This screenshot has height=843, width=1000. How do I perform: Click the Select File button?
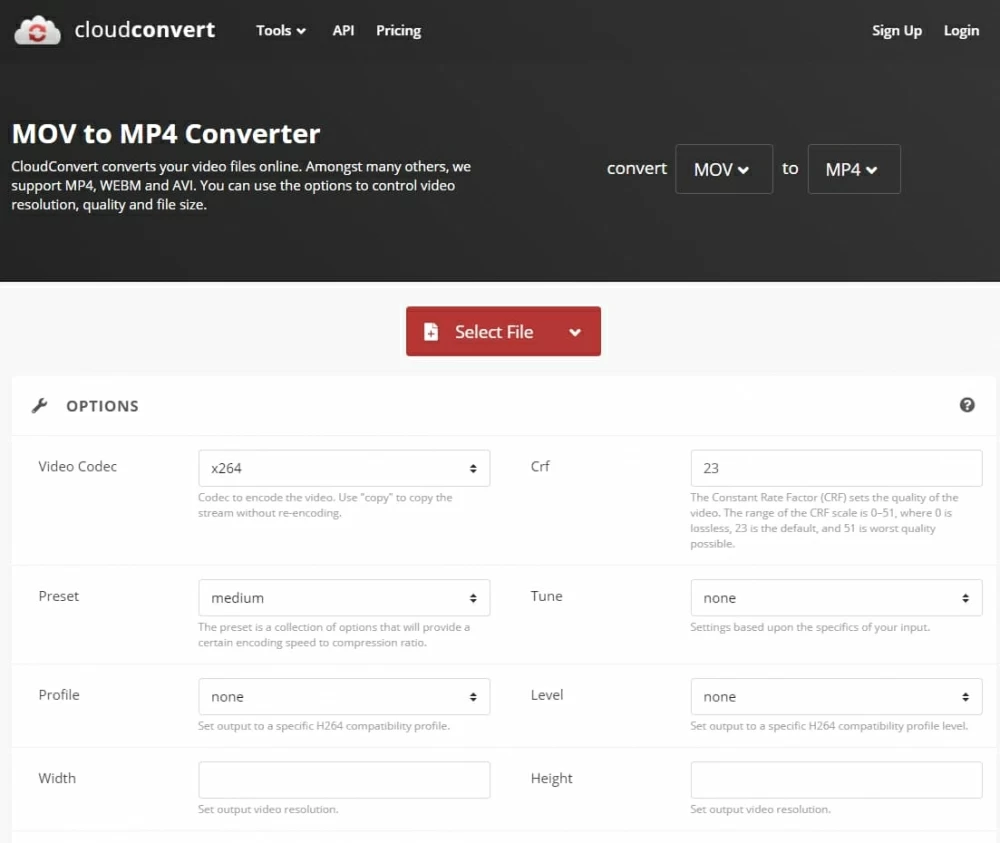[x=503, y=332]
